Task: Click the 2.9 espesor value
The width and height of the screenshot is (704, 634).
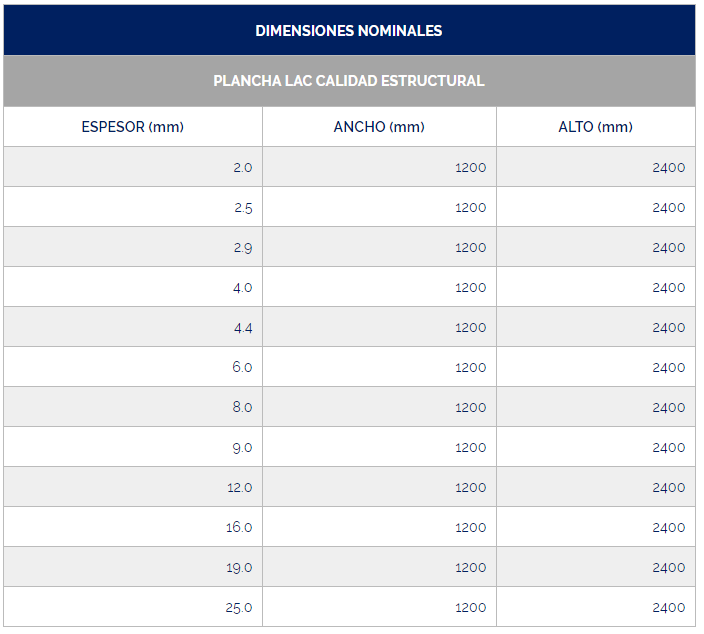Action: [x=242, y=247]
